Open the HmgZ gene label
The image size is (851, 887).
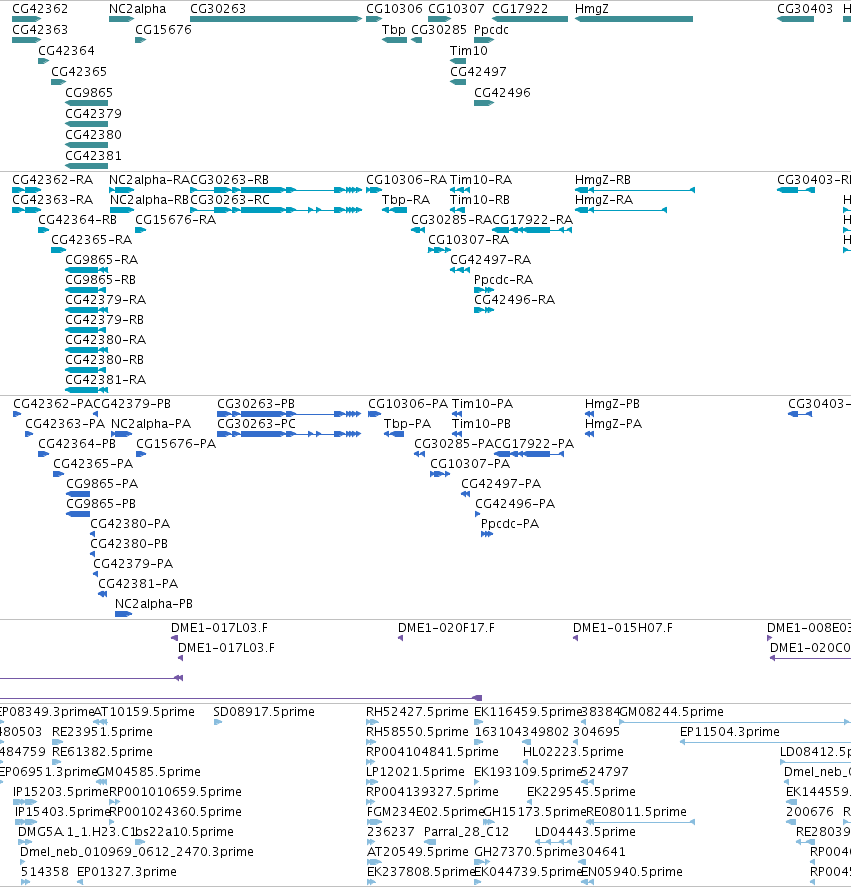pos(591,9)
